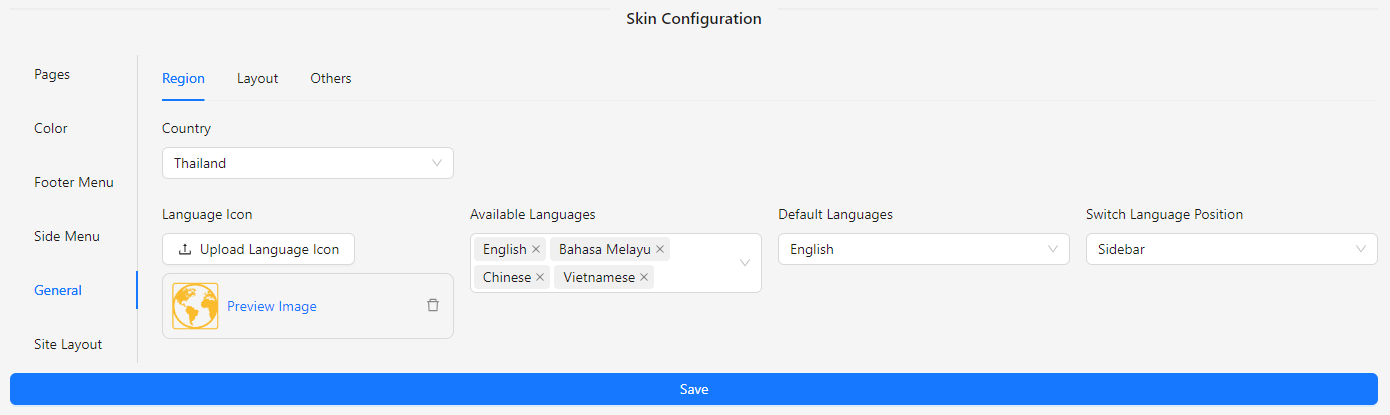Open the Footer Menu section

point(74,182)
